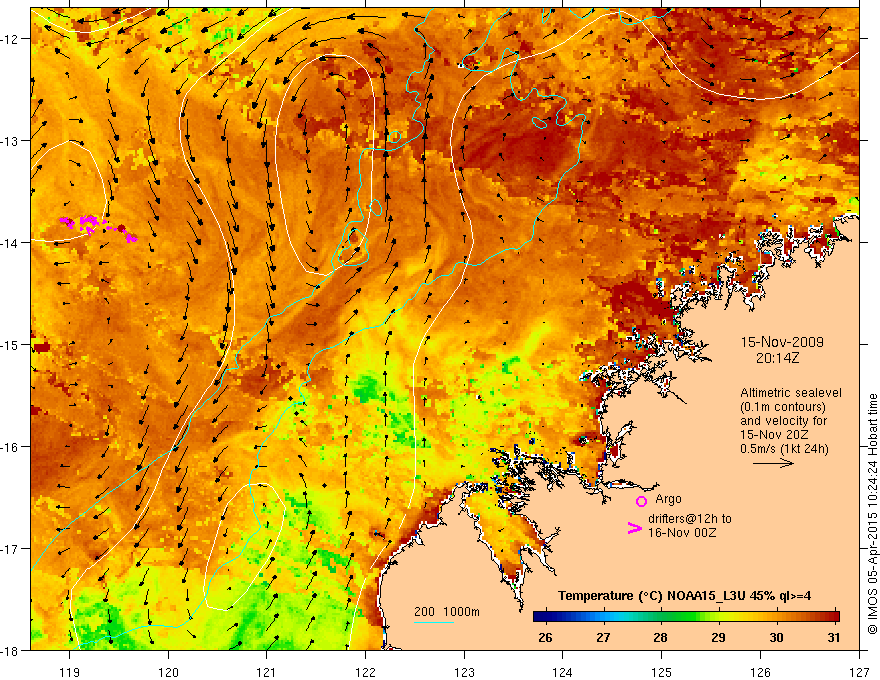Viewport: 880px width, 680px height.
Task: Click the 'and velocity for' legend text
Action: pyautogui.click(x=783, y=421)
